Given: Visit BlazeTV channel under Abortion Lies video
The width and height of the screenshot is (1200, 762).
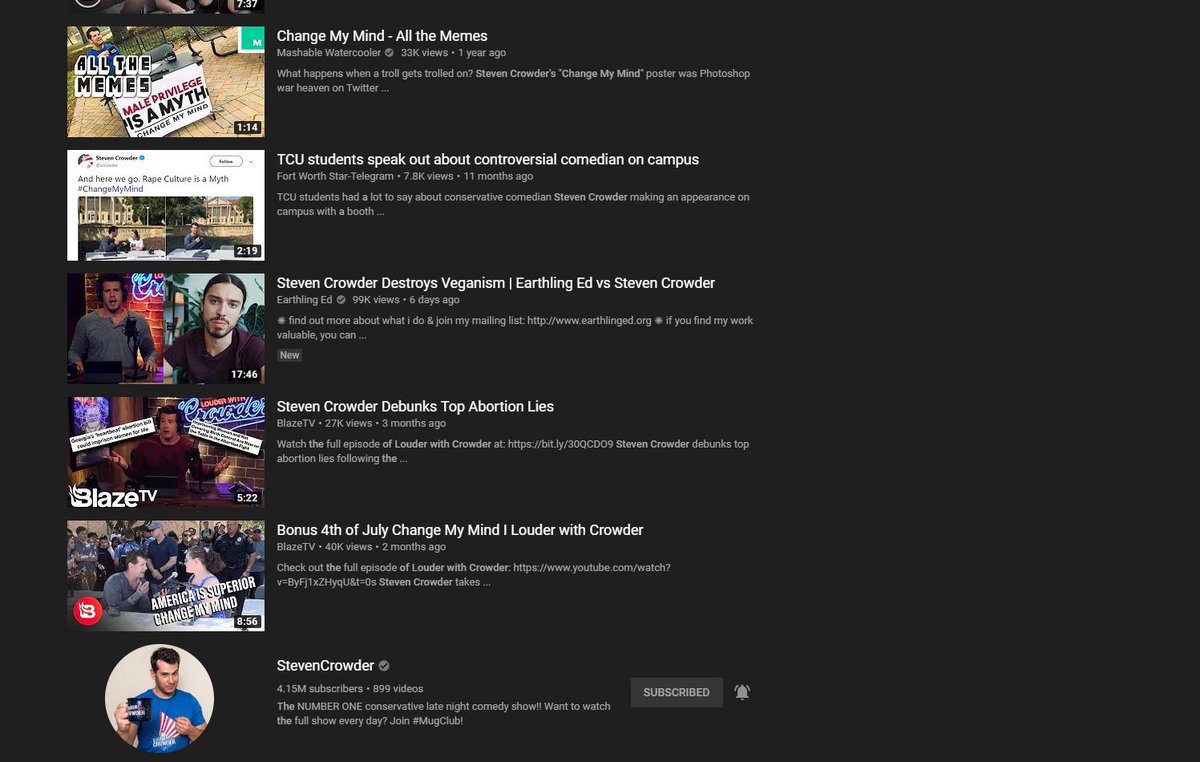Looking at the screenshot, I should (296, 423).
